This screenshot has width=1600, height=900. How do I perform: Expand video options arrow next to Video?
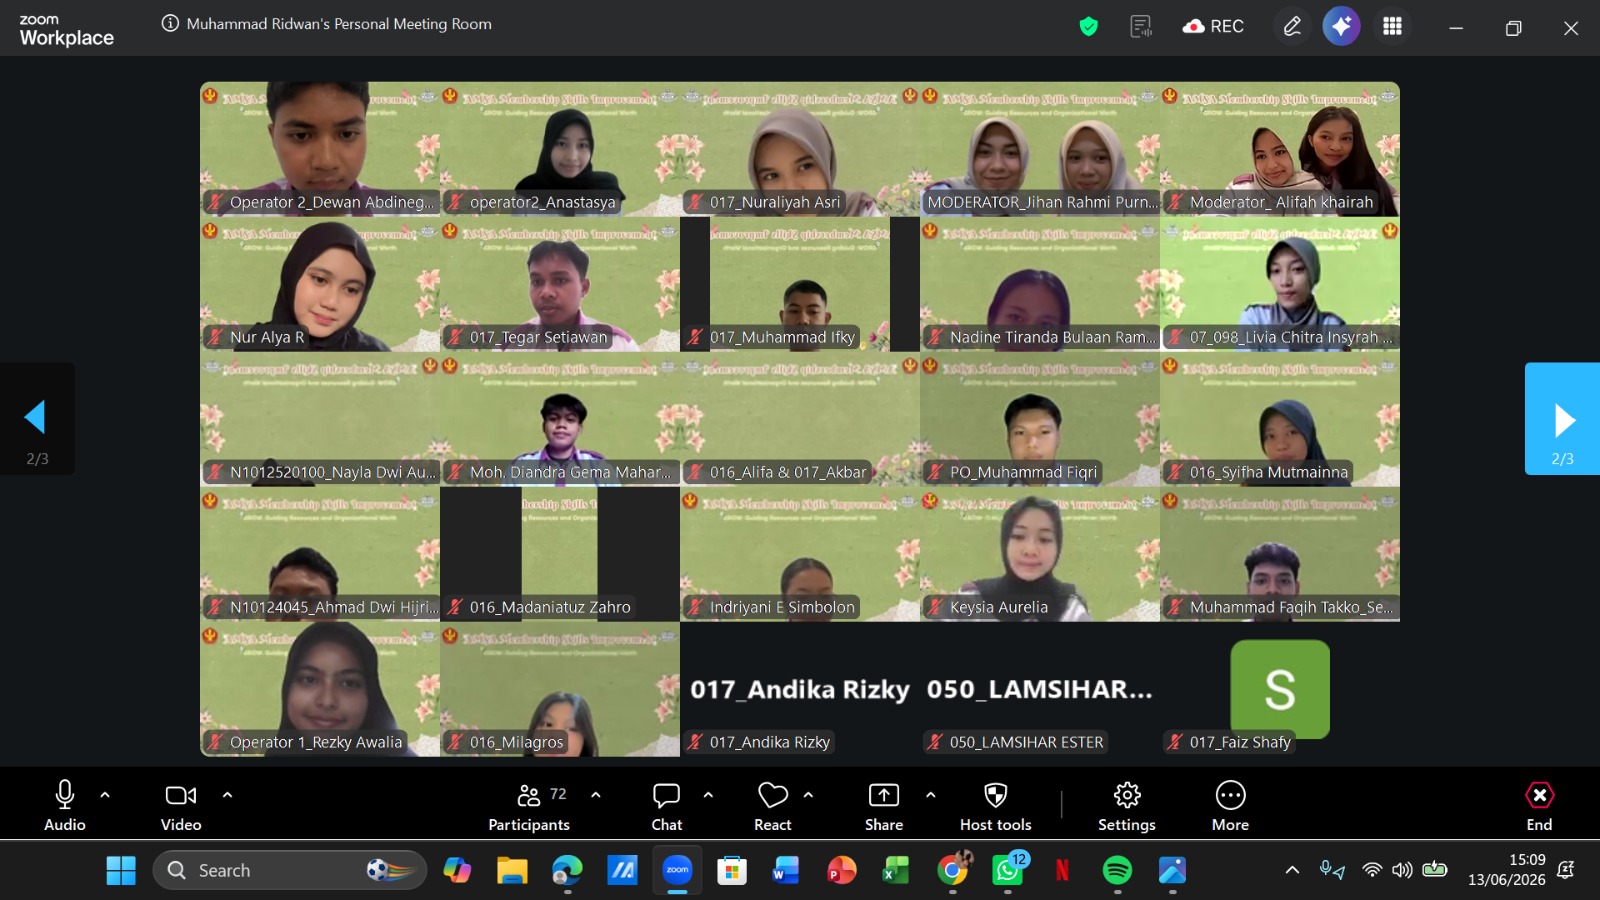[227, 795]
